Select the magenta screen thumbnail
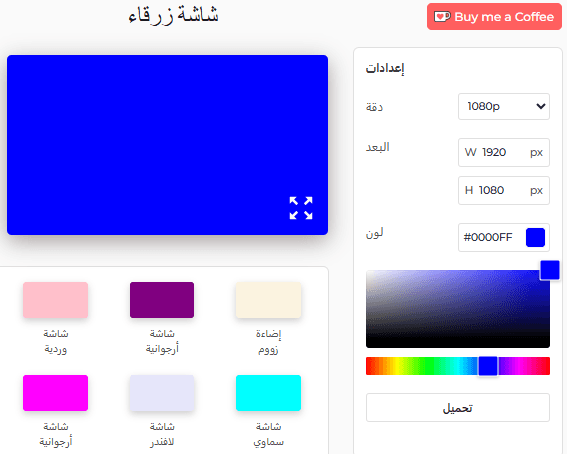This screenshot has width=567, height=454. click(x=55, y=393)
